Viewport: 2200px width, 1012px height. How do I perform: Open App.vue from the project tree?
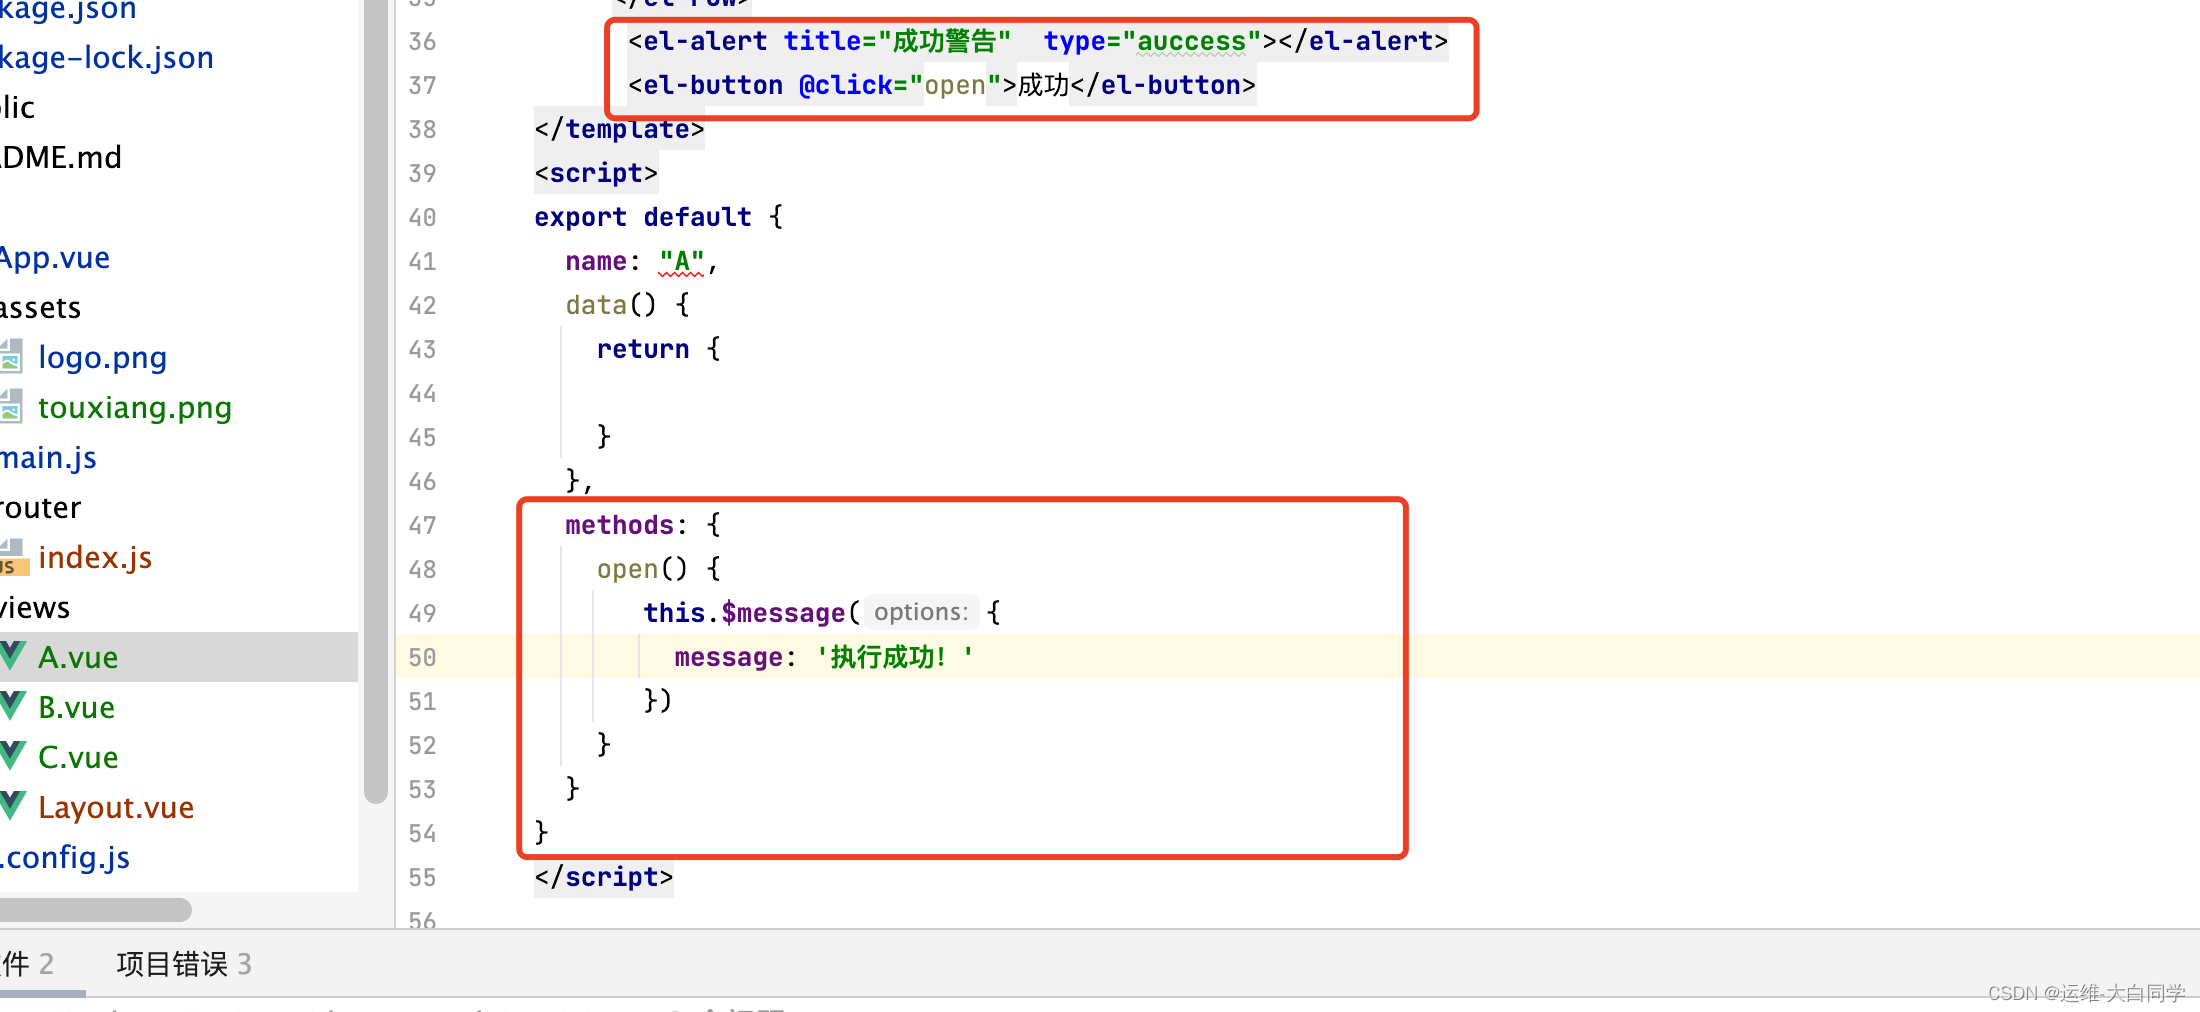click(54, 257)
